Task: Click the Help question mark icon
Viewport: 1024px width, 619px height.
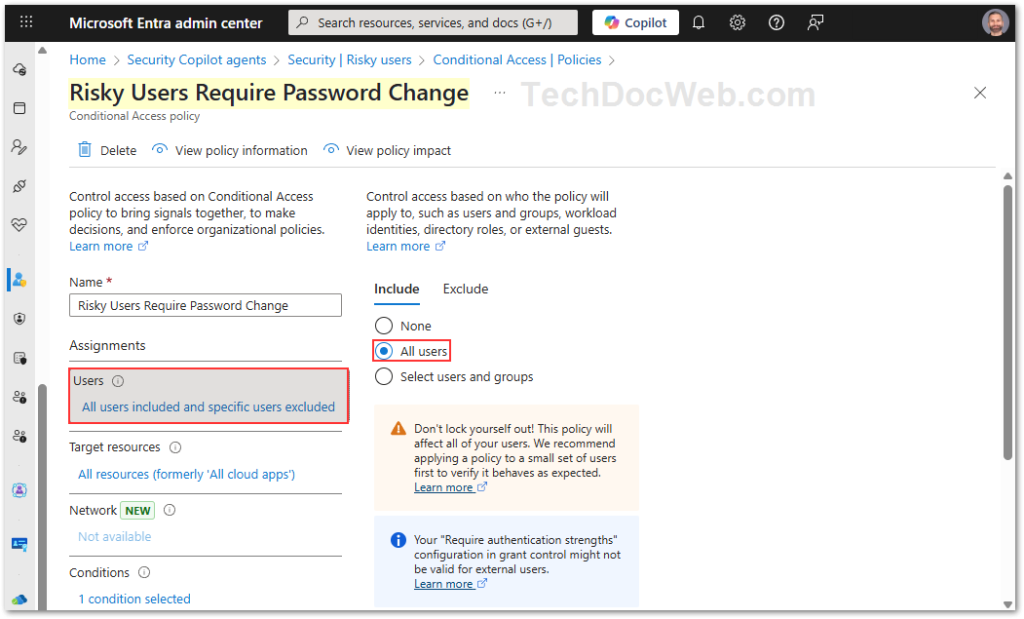Action: click(x=777, y=22)
